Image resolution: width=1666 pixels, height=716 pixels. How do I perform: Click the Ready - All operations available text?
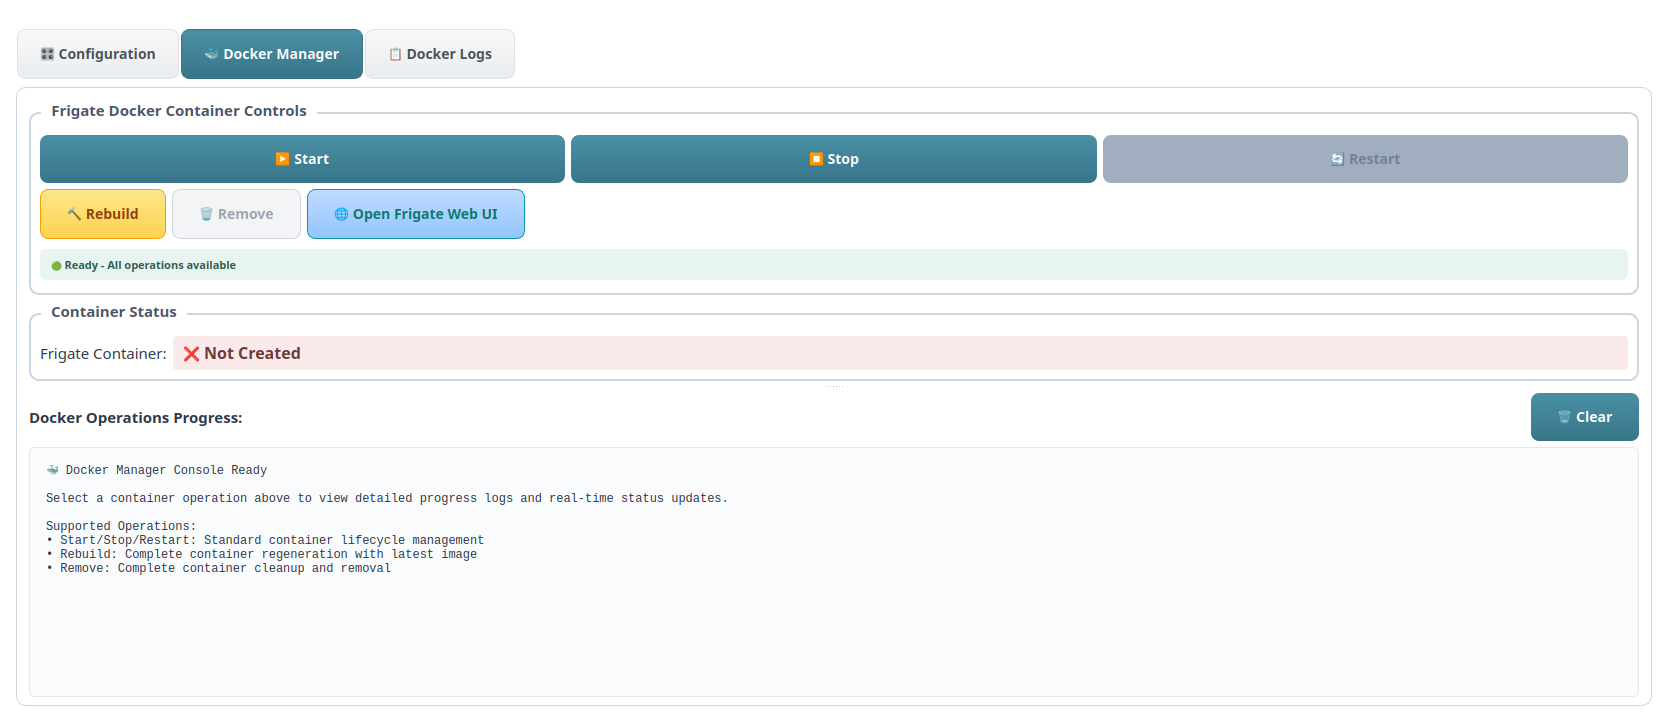coord(150,265)
